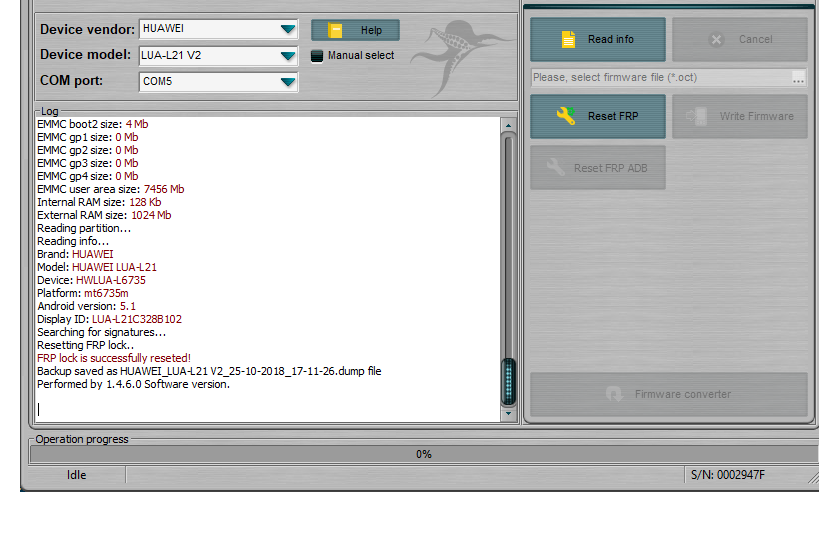Screen dimensions: 819x558
Task: Click the 'Performed by 1.4.6.0 Software version' line
Action: coord(133,385)
